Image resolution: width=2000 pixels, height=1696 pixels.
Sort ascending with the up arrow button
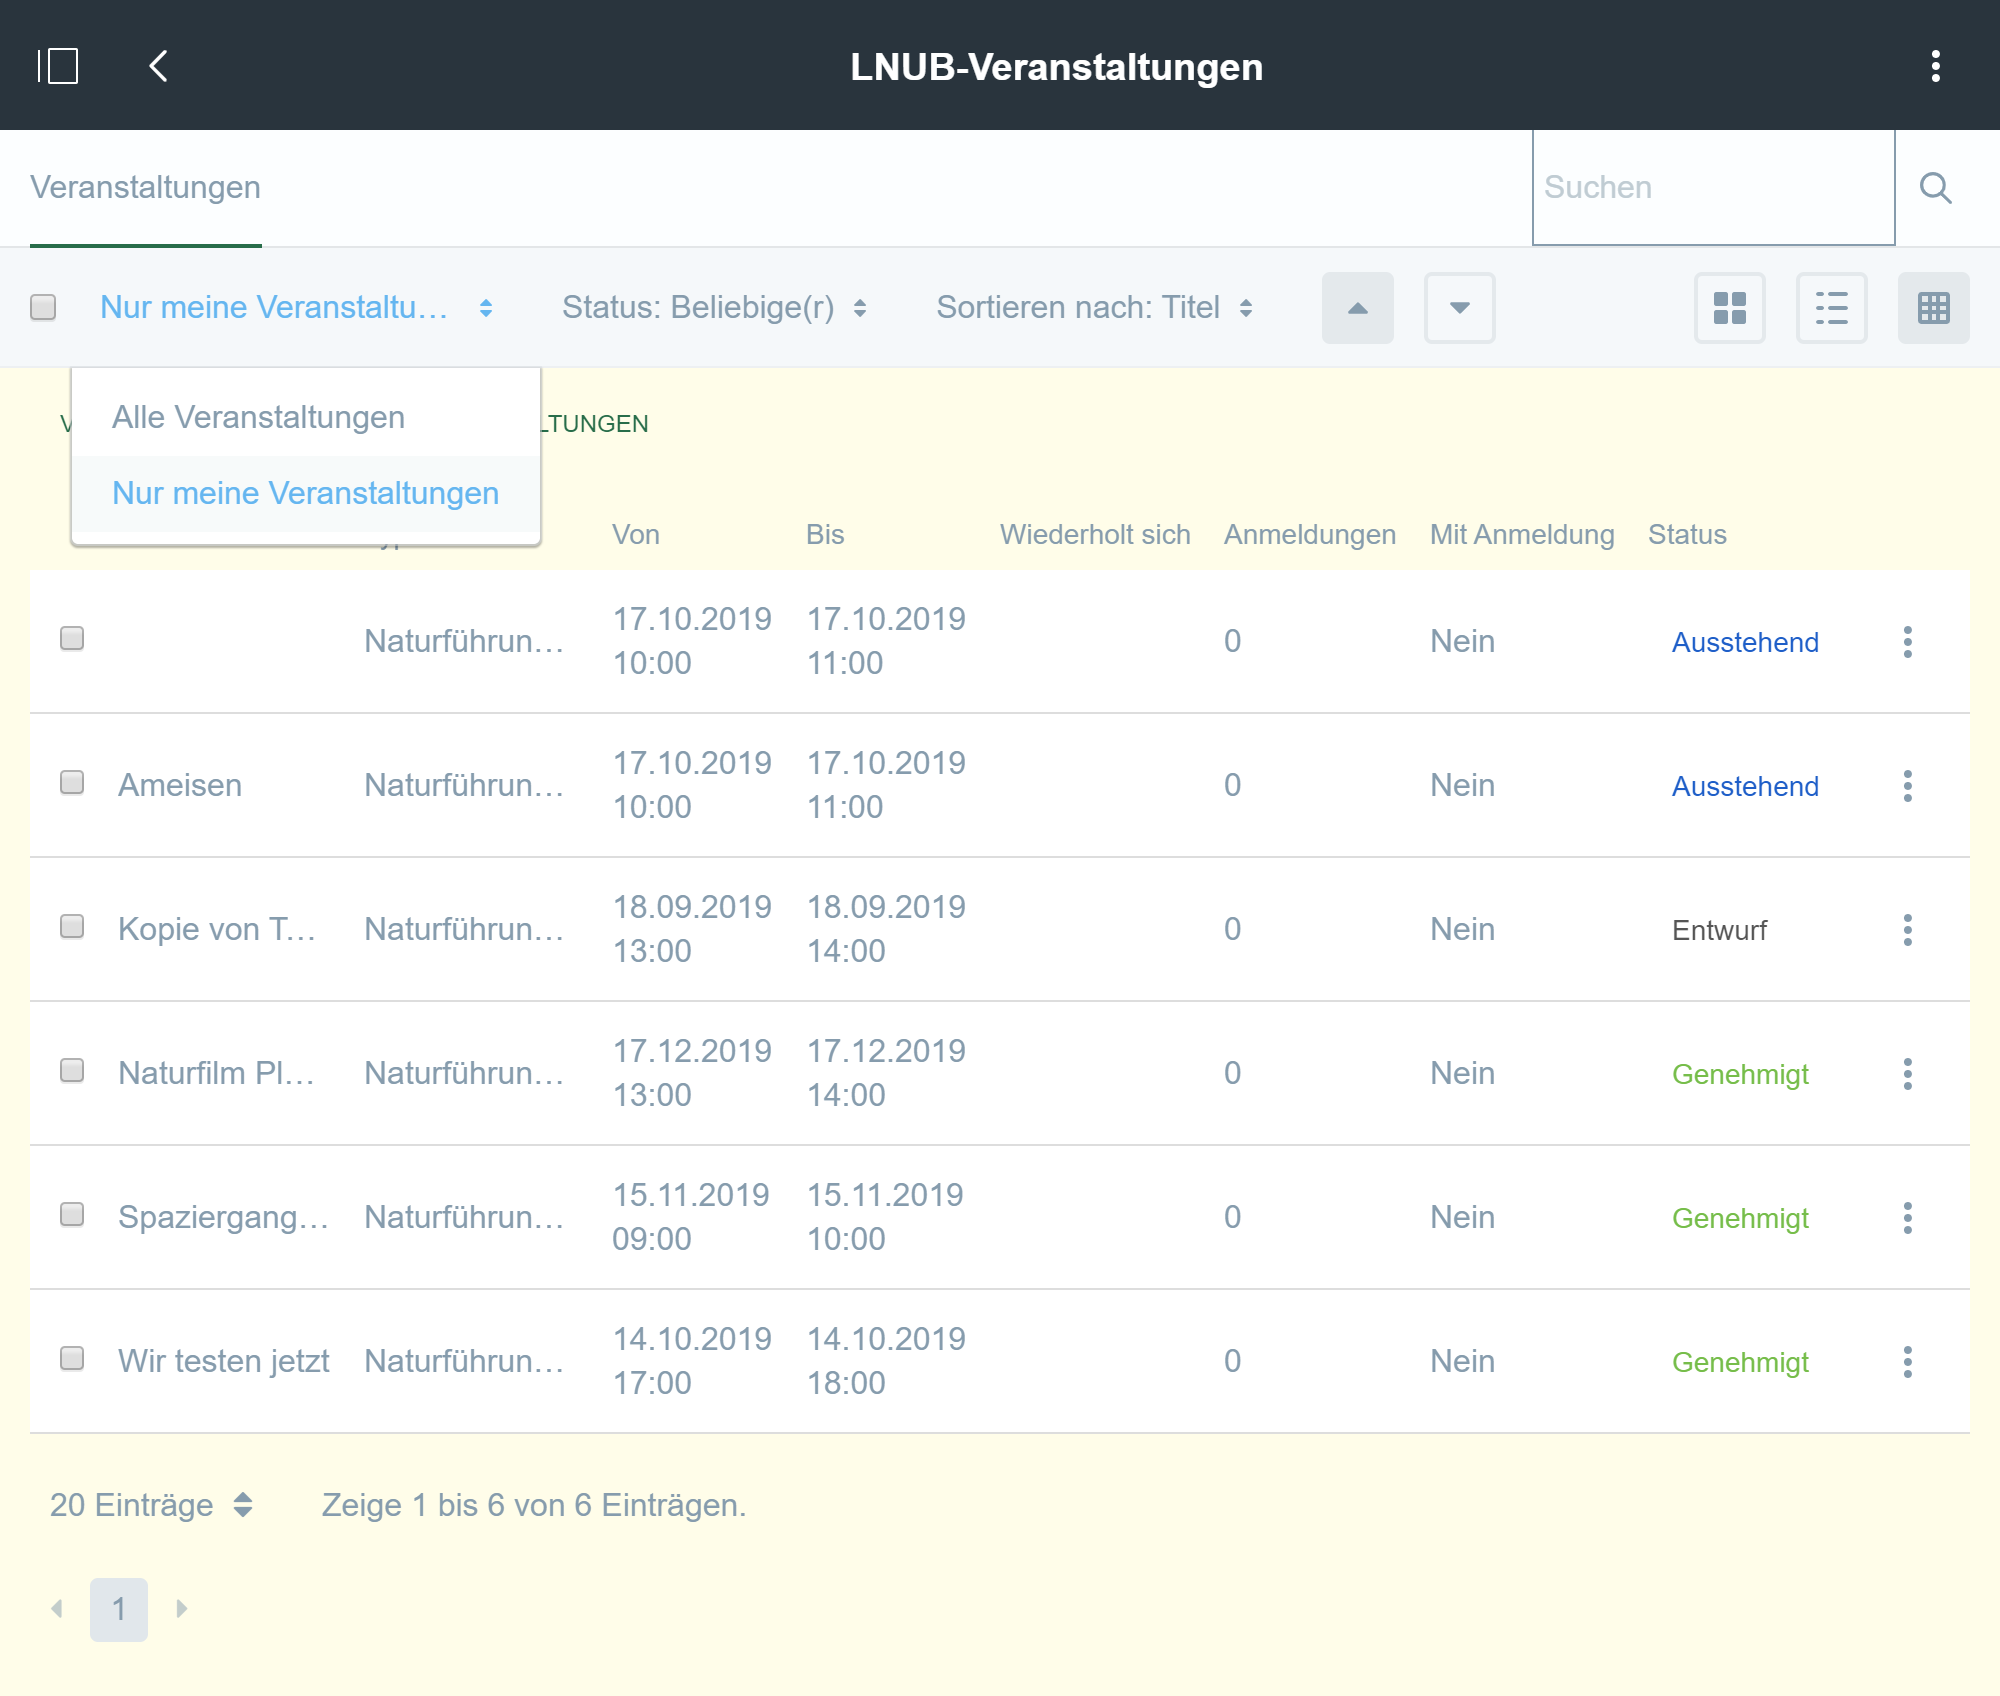coord(1357,308)
